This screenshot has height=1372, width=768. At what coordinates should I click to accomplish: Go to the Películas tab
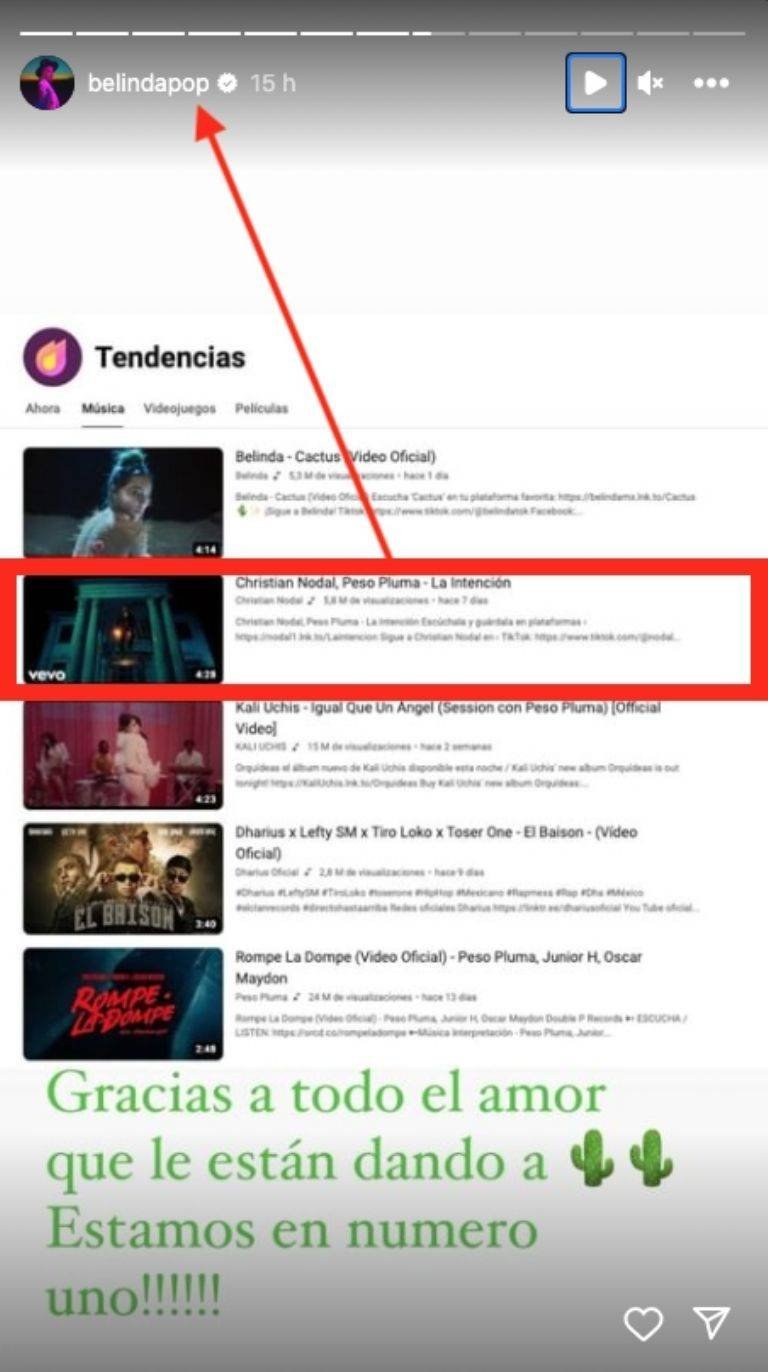[x=262, y=409]
